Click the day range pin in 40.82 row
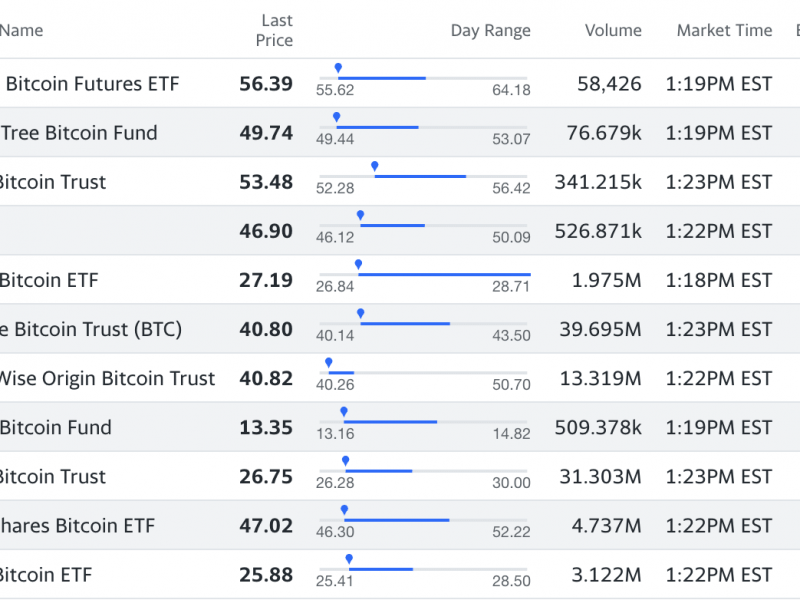This screenshot has width=800, height=600. tap(328, 363)
